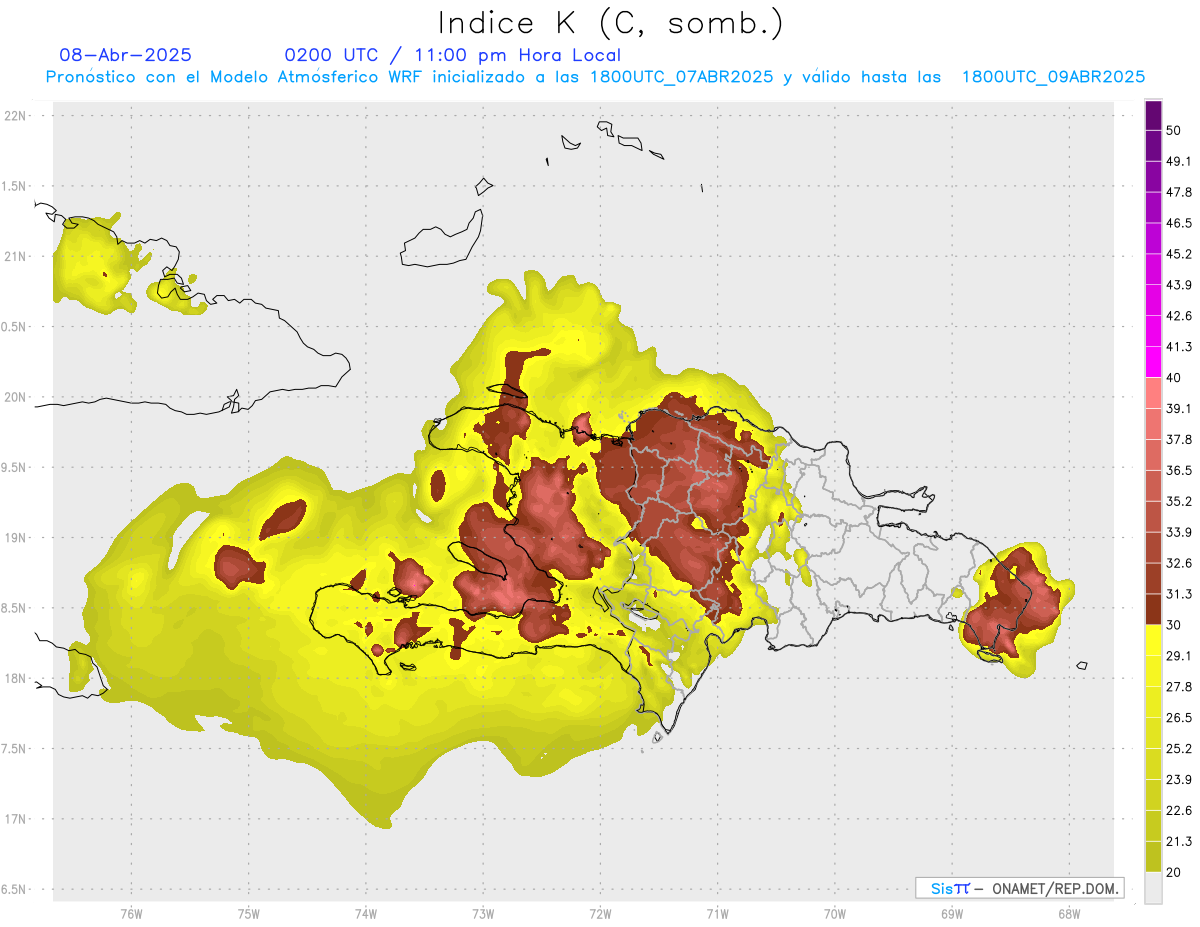Click the longitude label "75W"
This screenshot has width=1200, height=927.
249,914
